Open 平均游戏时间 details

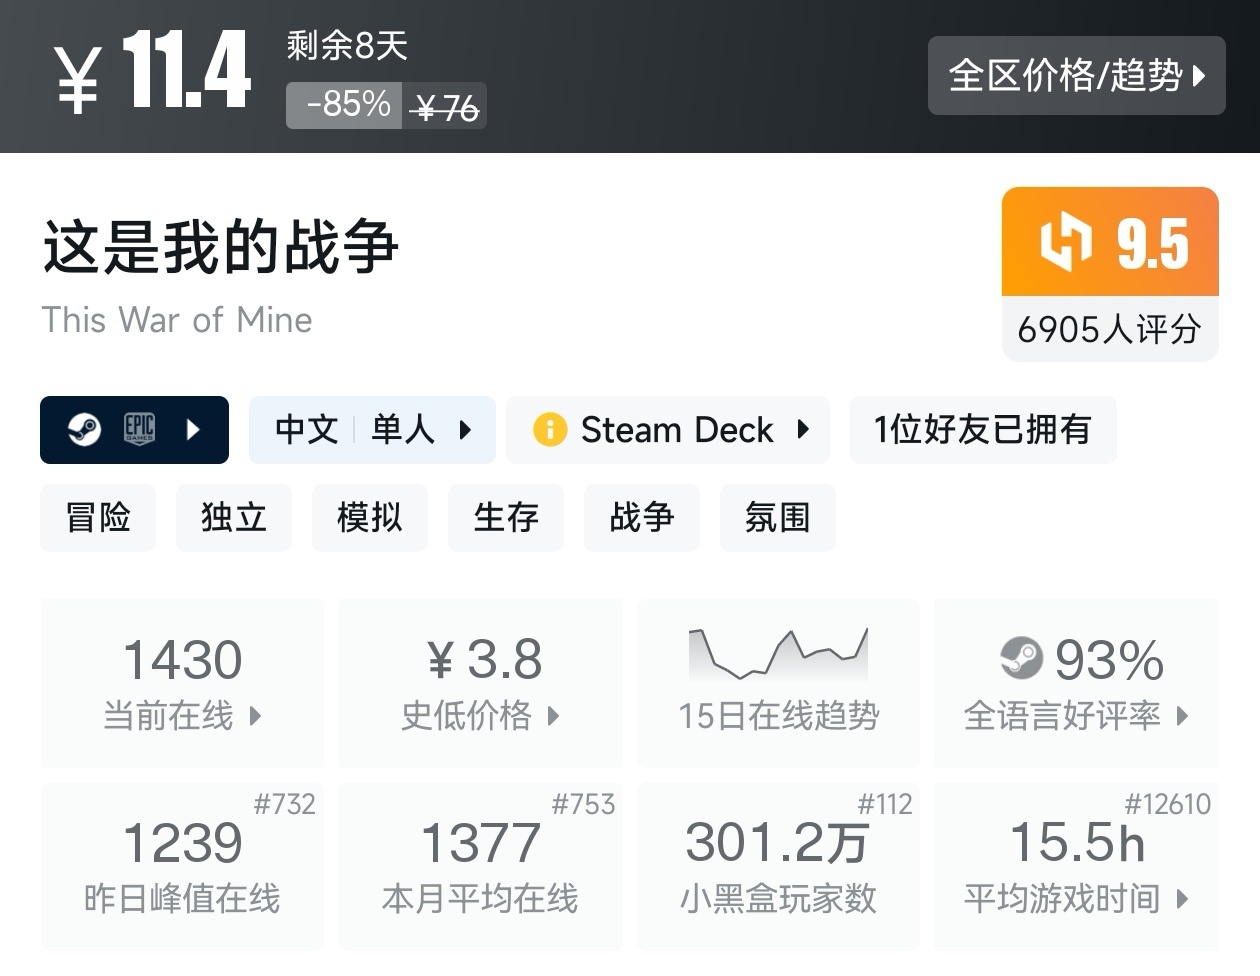click(x=1076, y=866)
